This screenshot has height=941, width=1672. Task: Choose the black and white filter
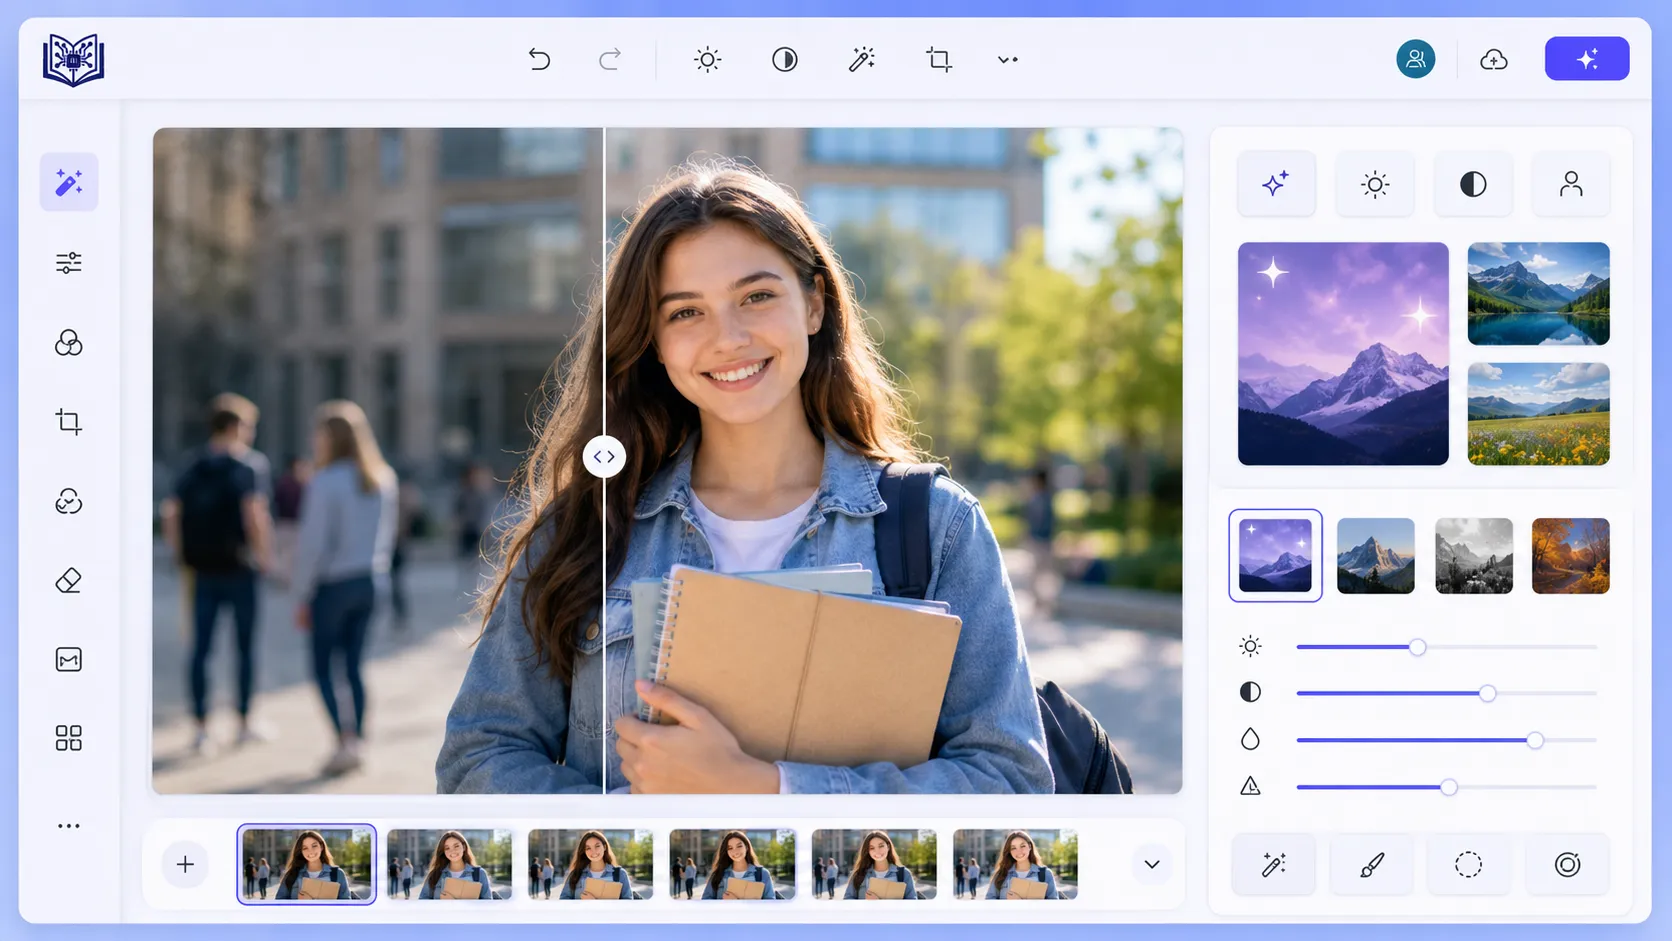coord(1474,556)
